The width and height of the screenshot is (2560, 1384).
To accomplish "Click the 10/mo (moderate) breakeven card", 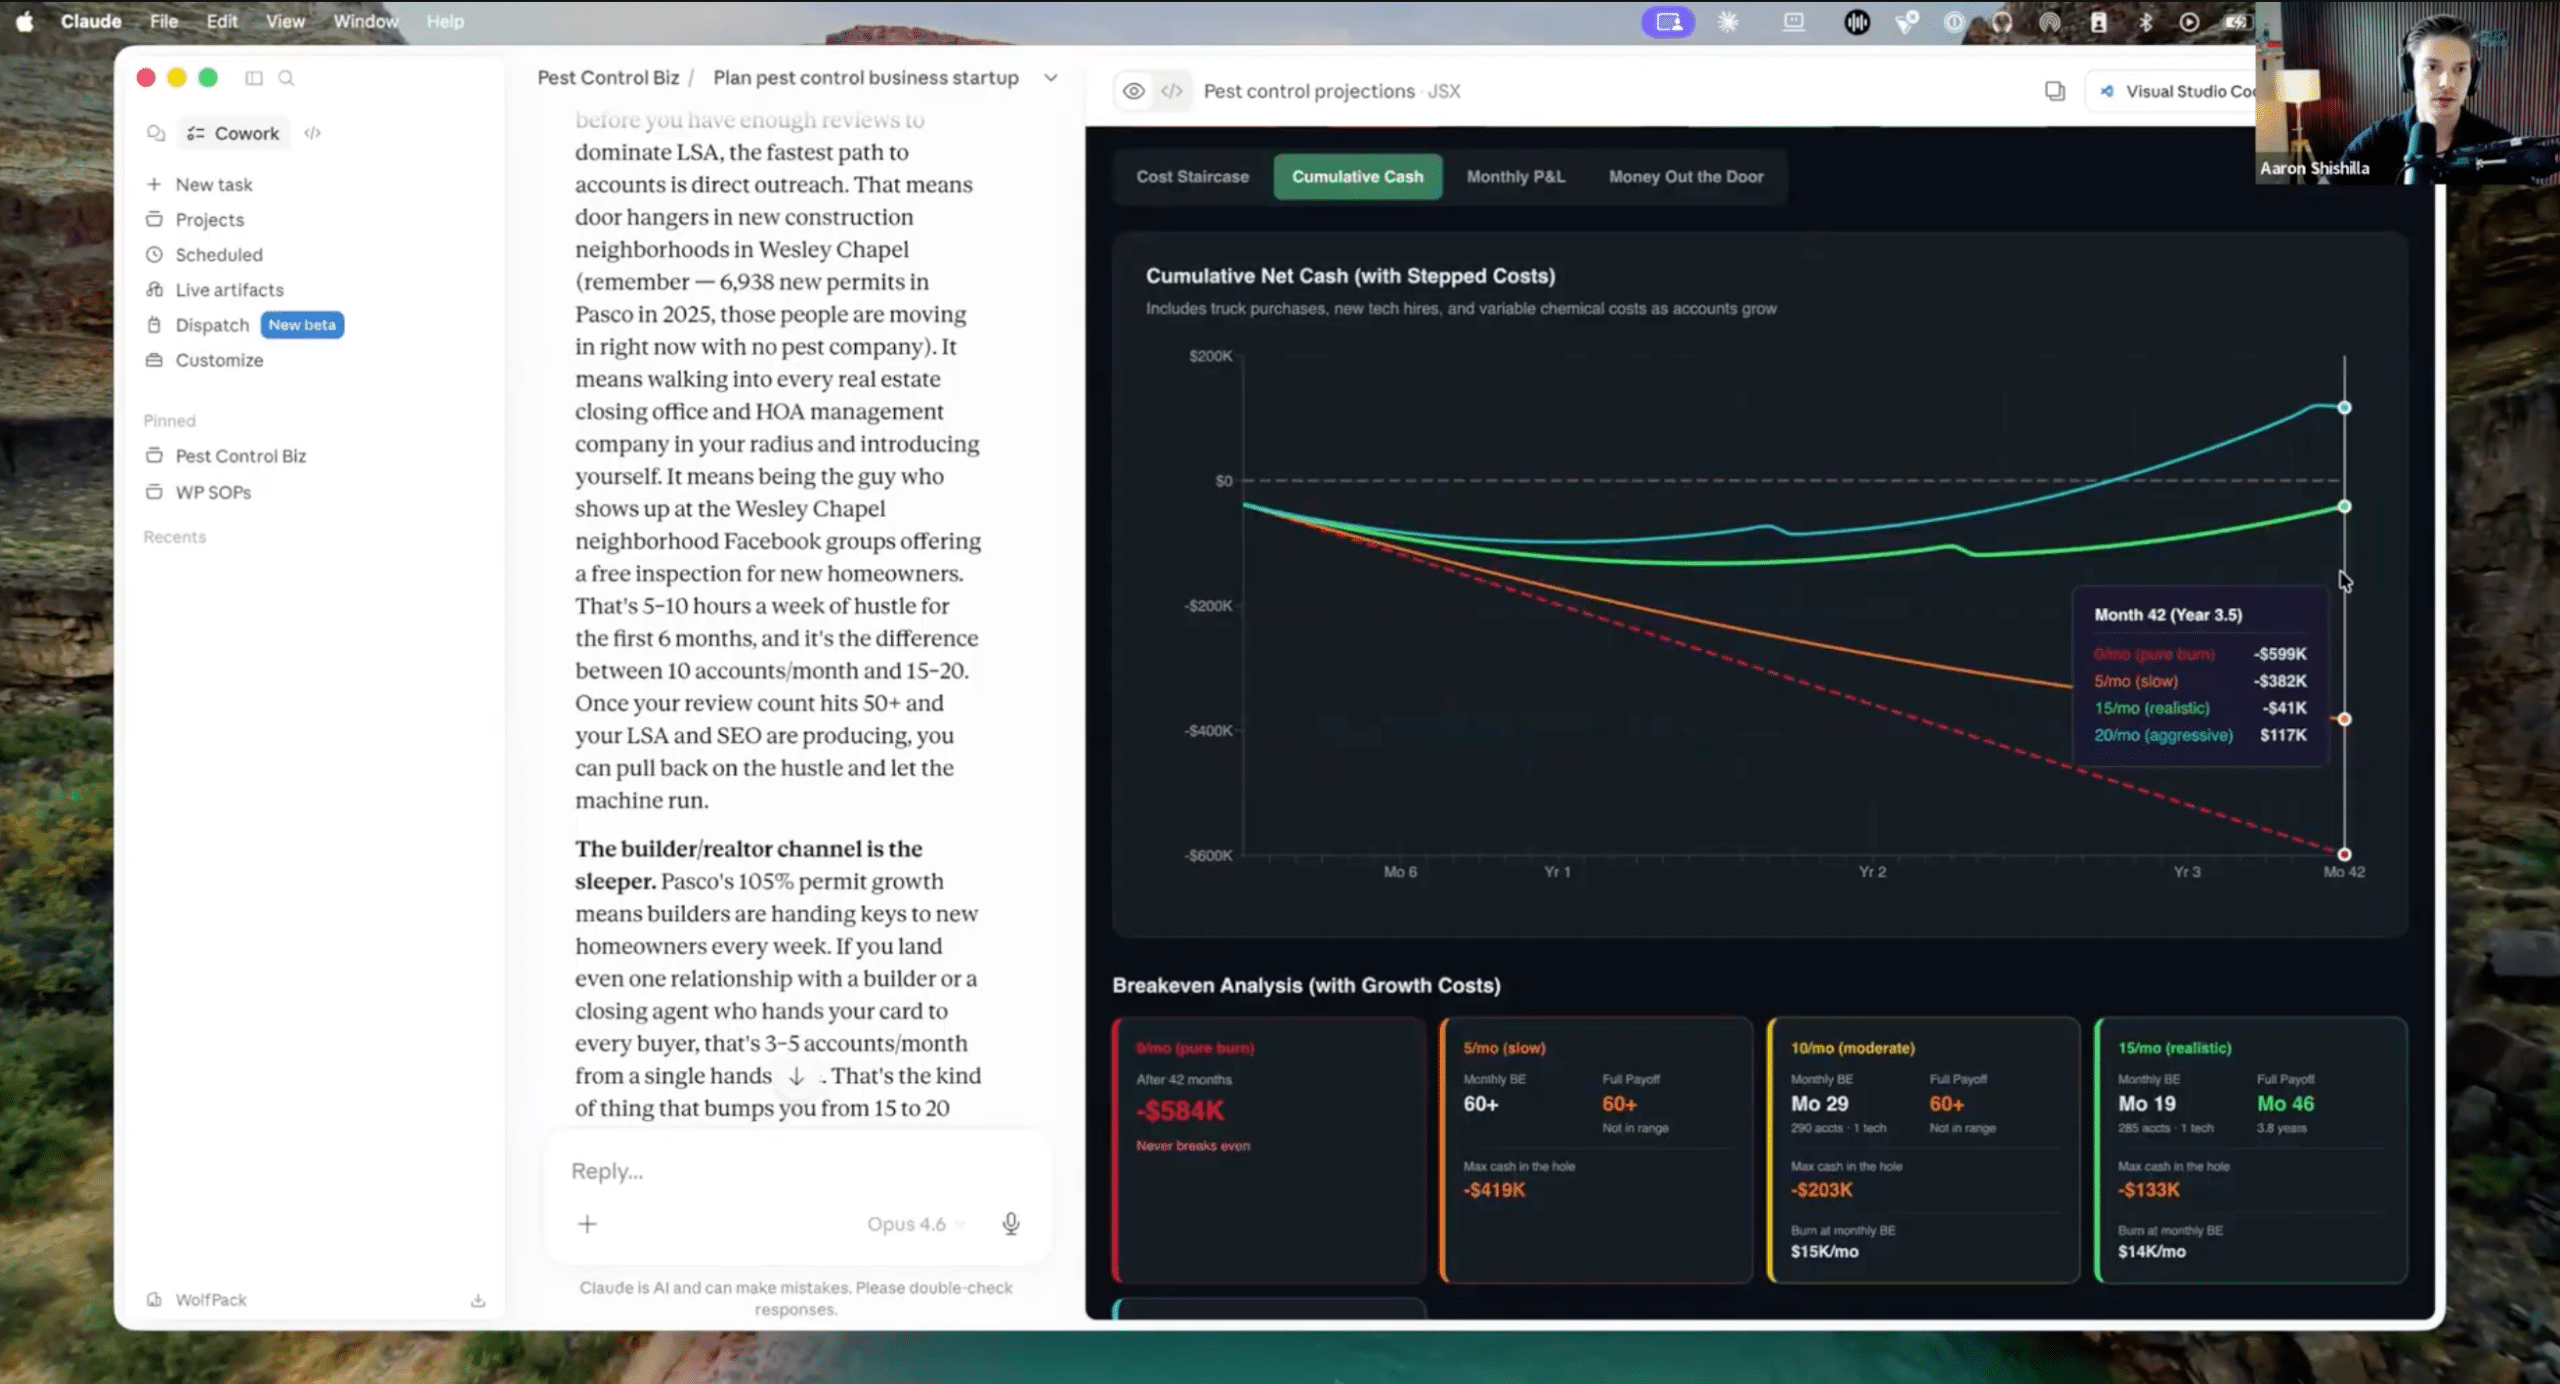I will pos(1923,1150).
